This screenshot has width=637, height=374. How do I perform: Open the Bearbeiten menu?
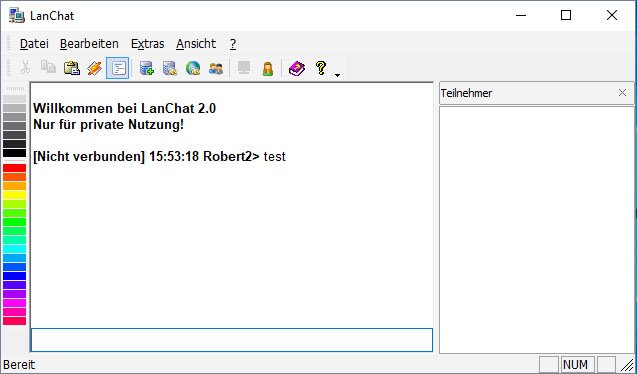tap(89, 43)
